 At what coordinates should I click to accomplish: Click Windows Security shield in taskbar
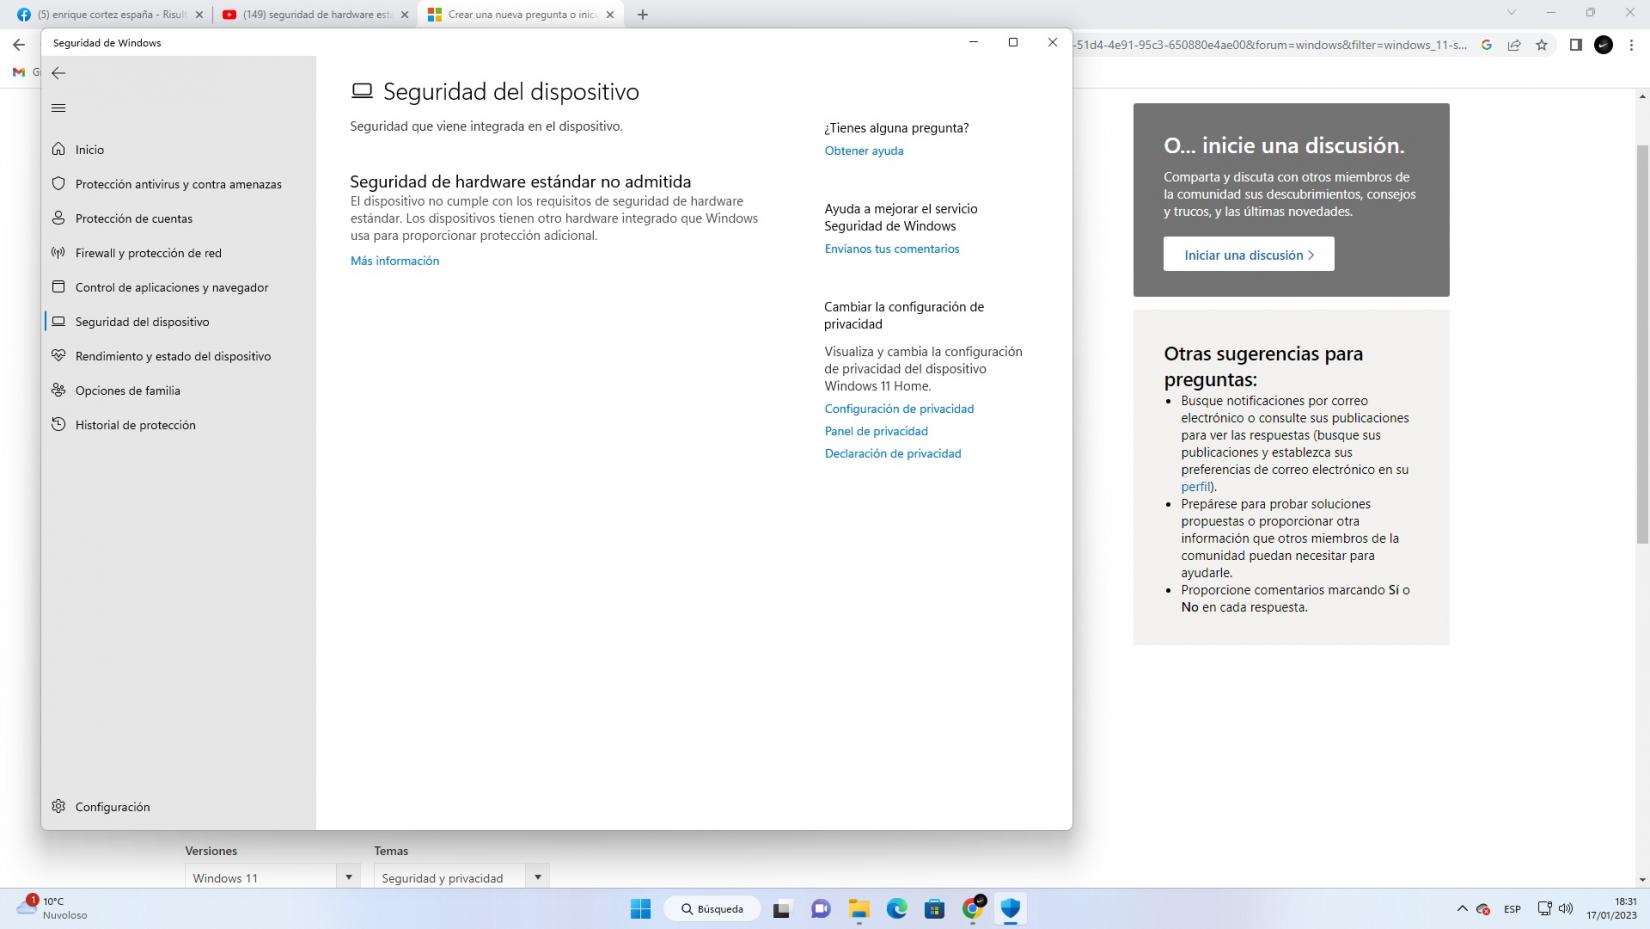(1010, 909)
